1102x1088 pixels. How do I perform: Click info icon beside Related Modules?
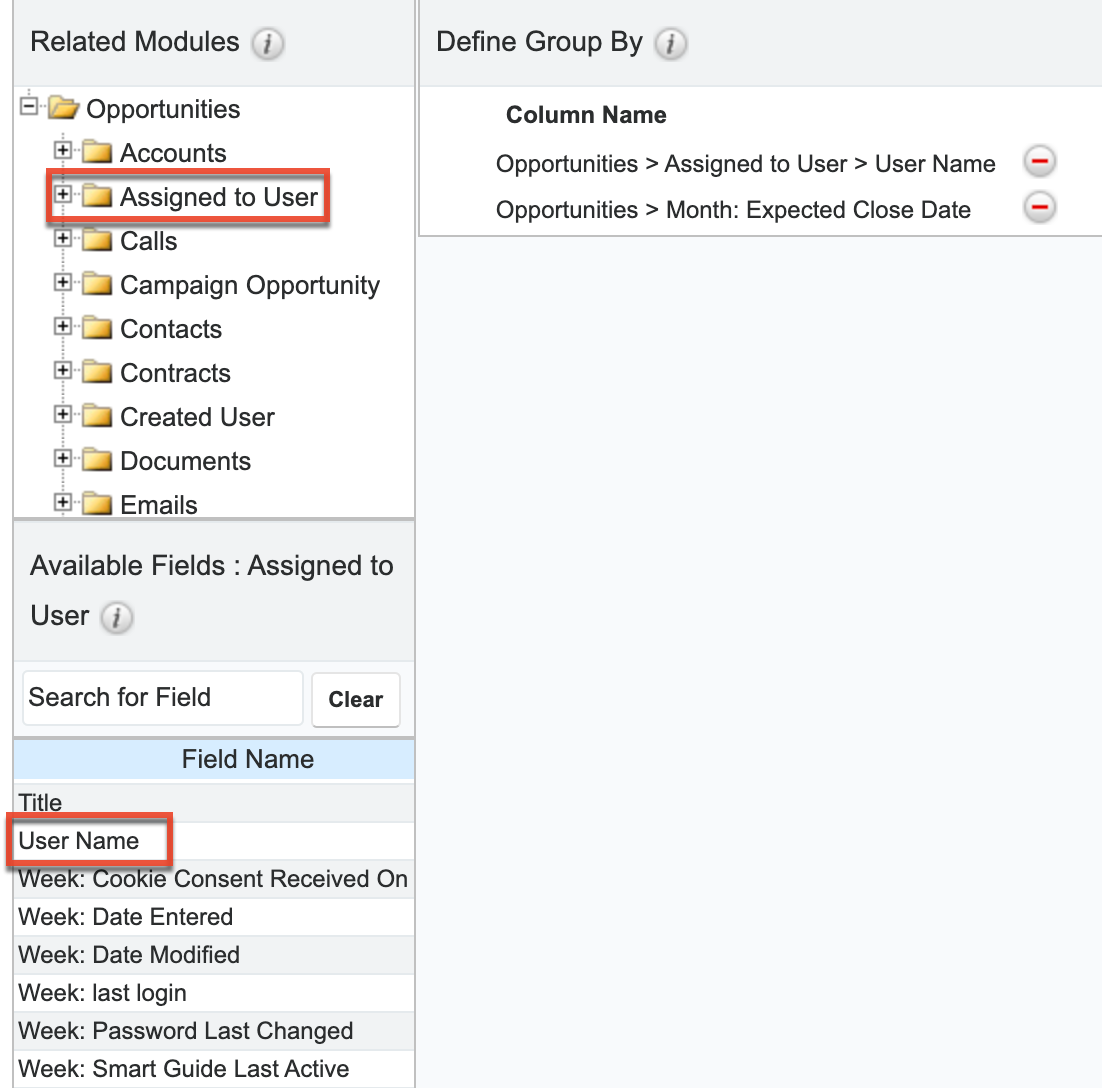(268, 44)
